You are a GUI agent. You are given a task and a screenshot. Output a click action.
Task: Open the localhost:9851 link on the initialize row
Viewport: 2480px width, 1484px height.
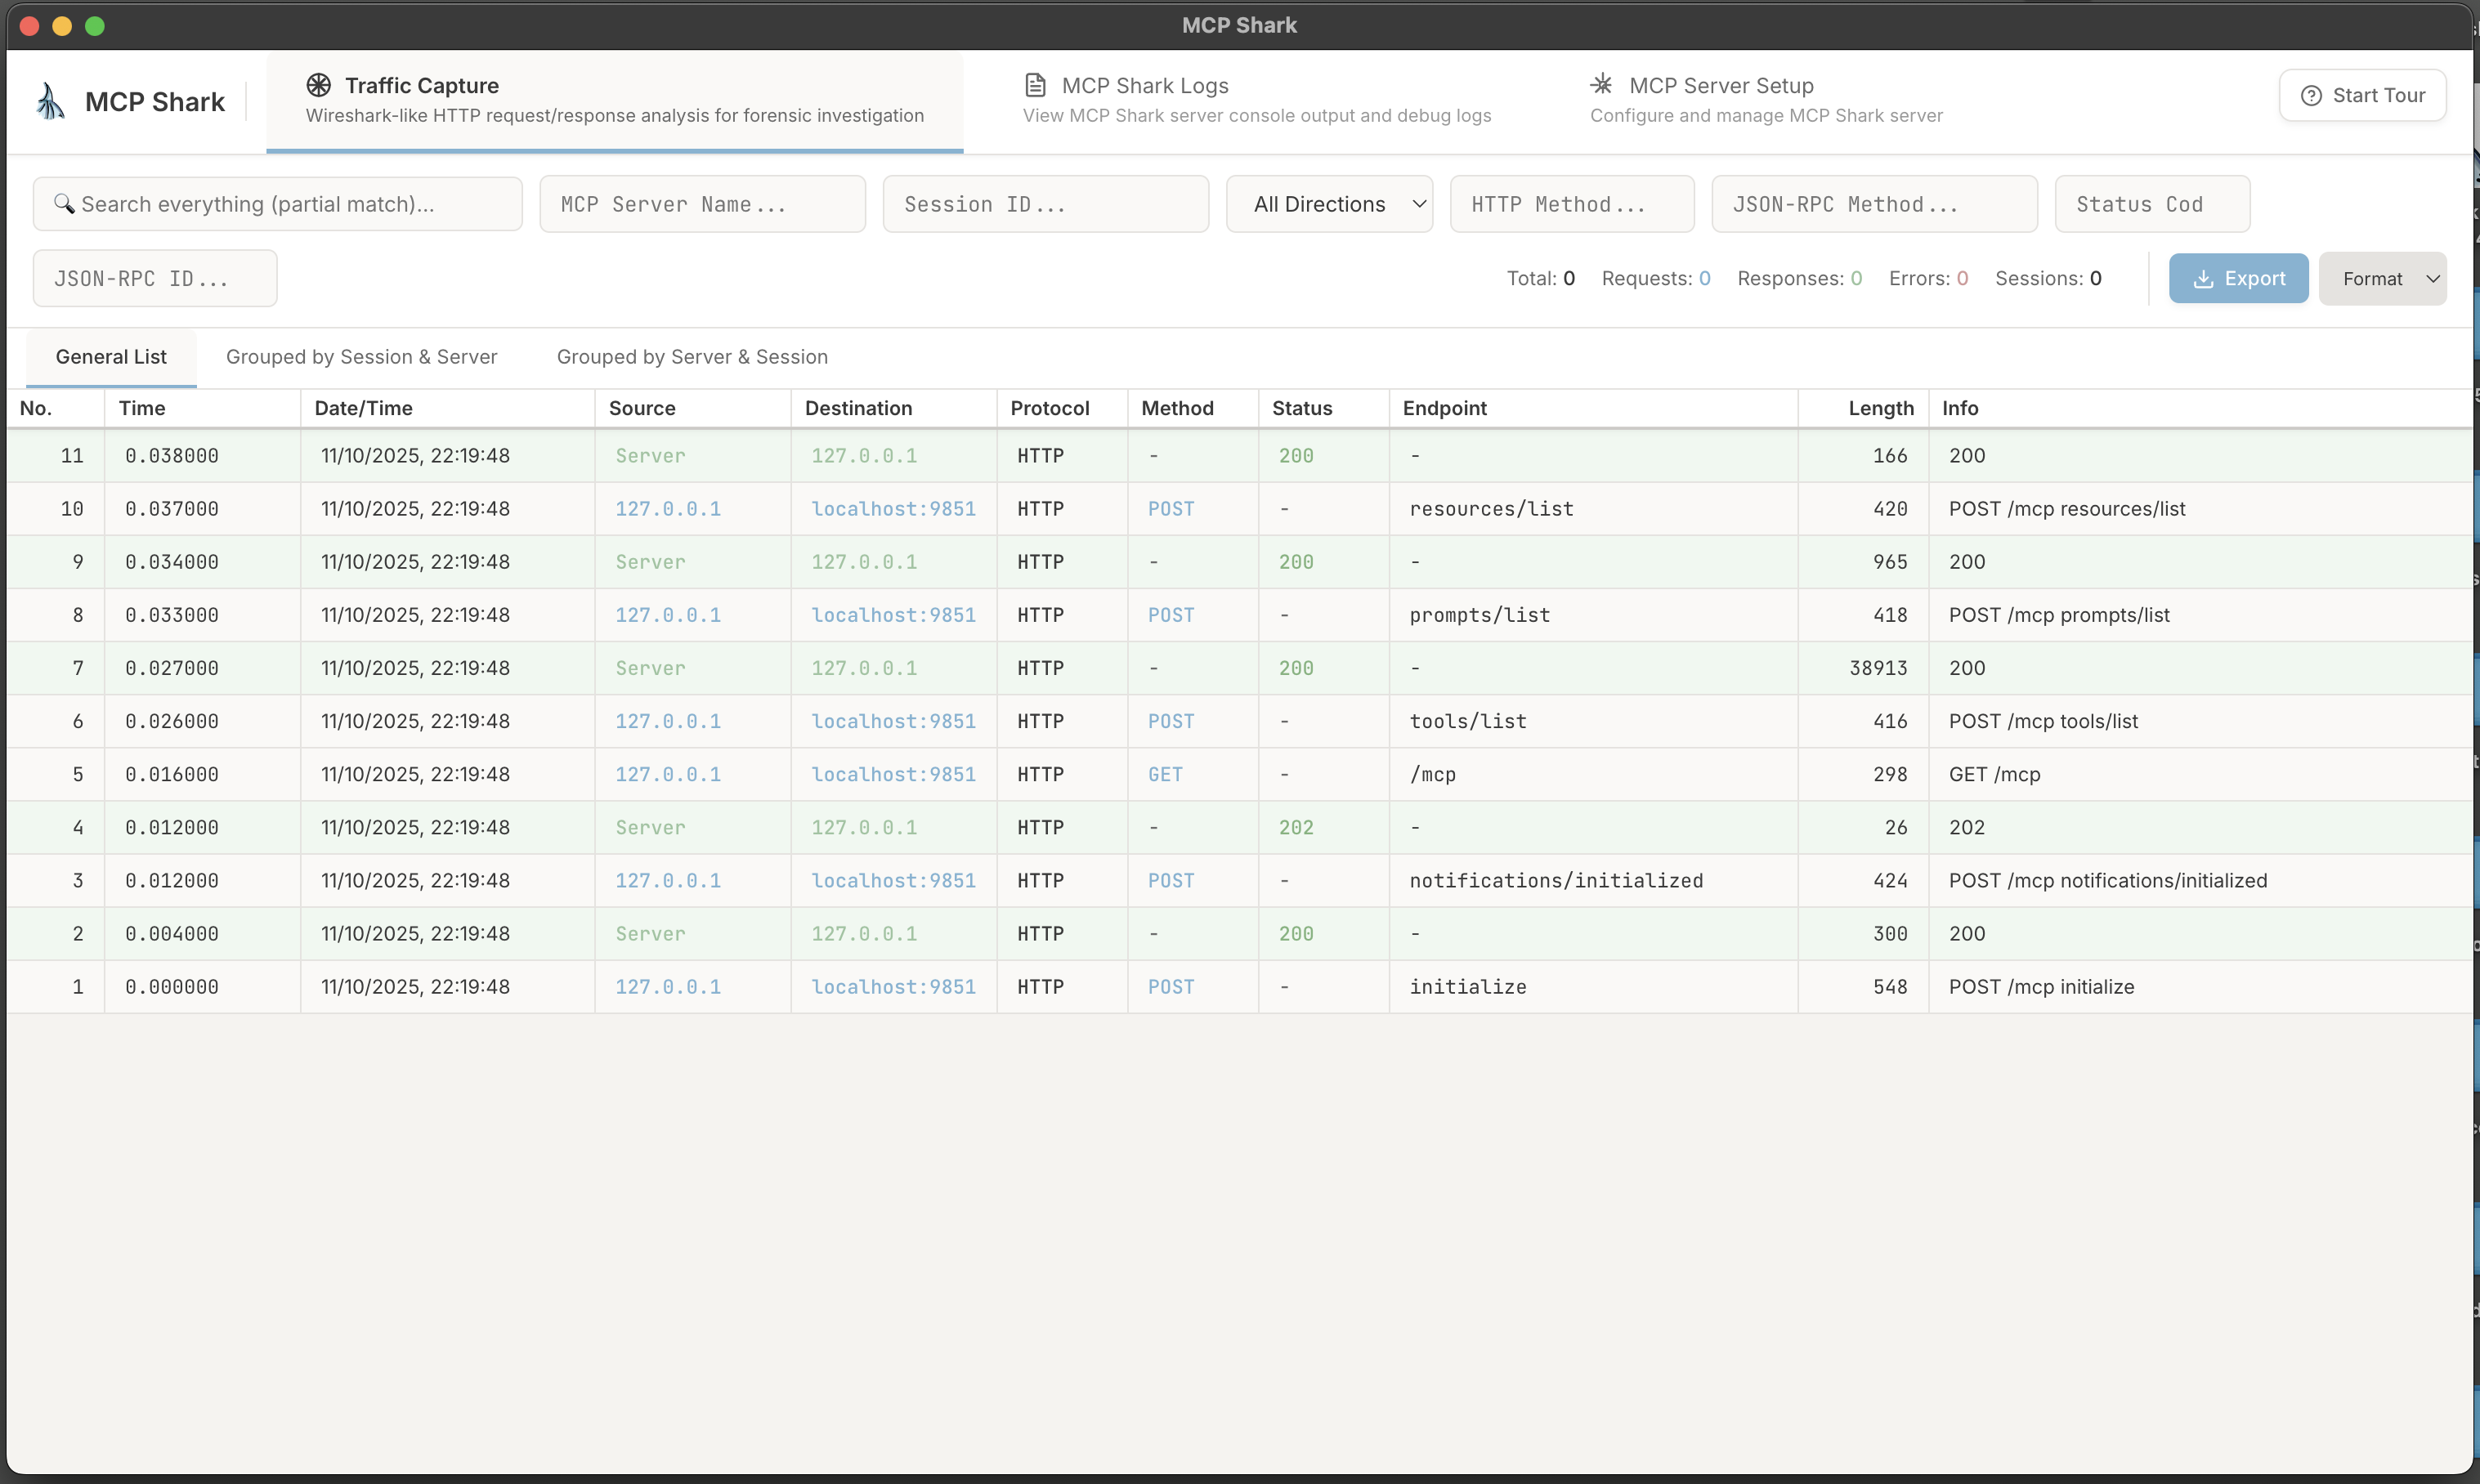click(x=893, y=986)
